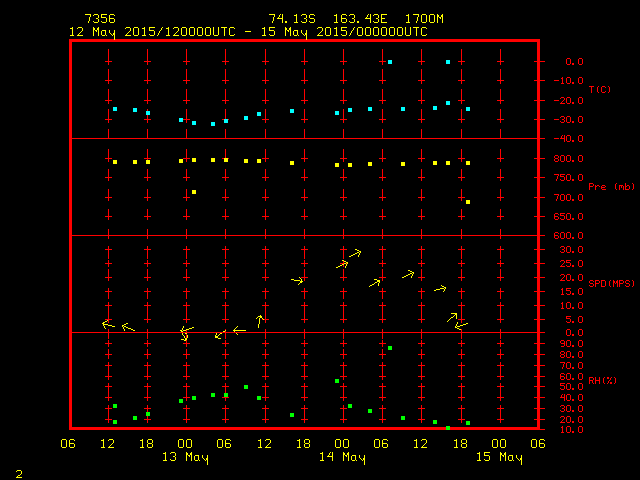Click the lowest yellow pressure point near 700
Viewport: 640px width, 480px height.
(468, 202)
